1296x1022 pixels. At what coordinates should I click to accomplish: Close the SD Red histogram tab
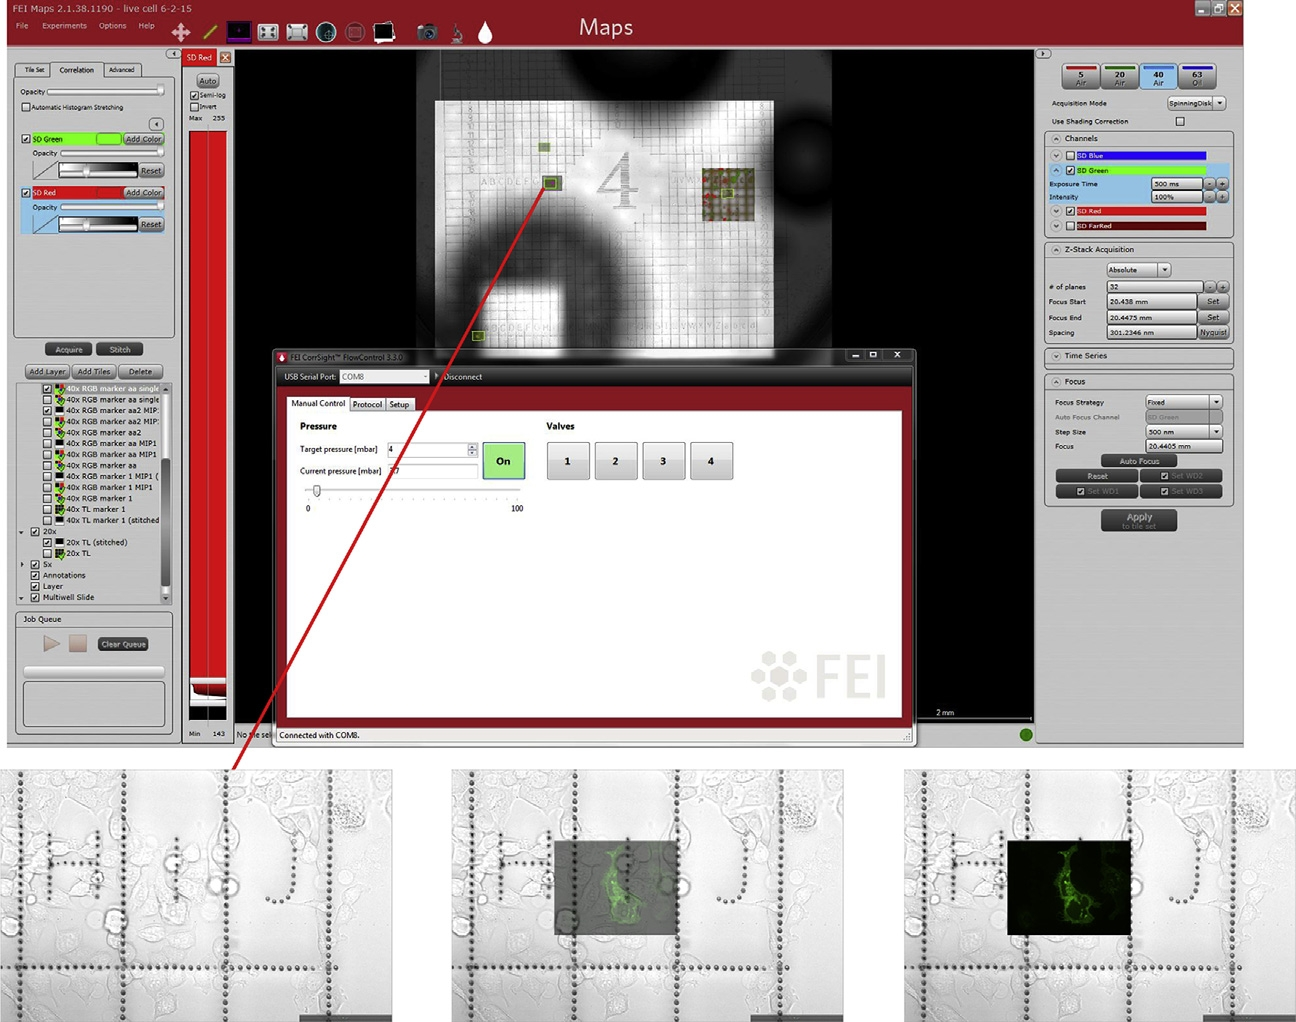[225, 58]
